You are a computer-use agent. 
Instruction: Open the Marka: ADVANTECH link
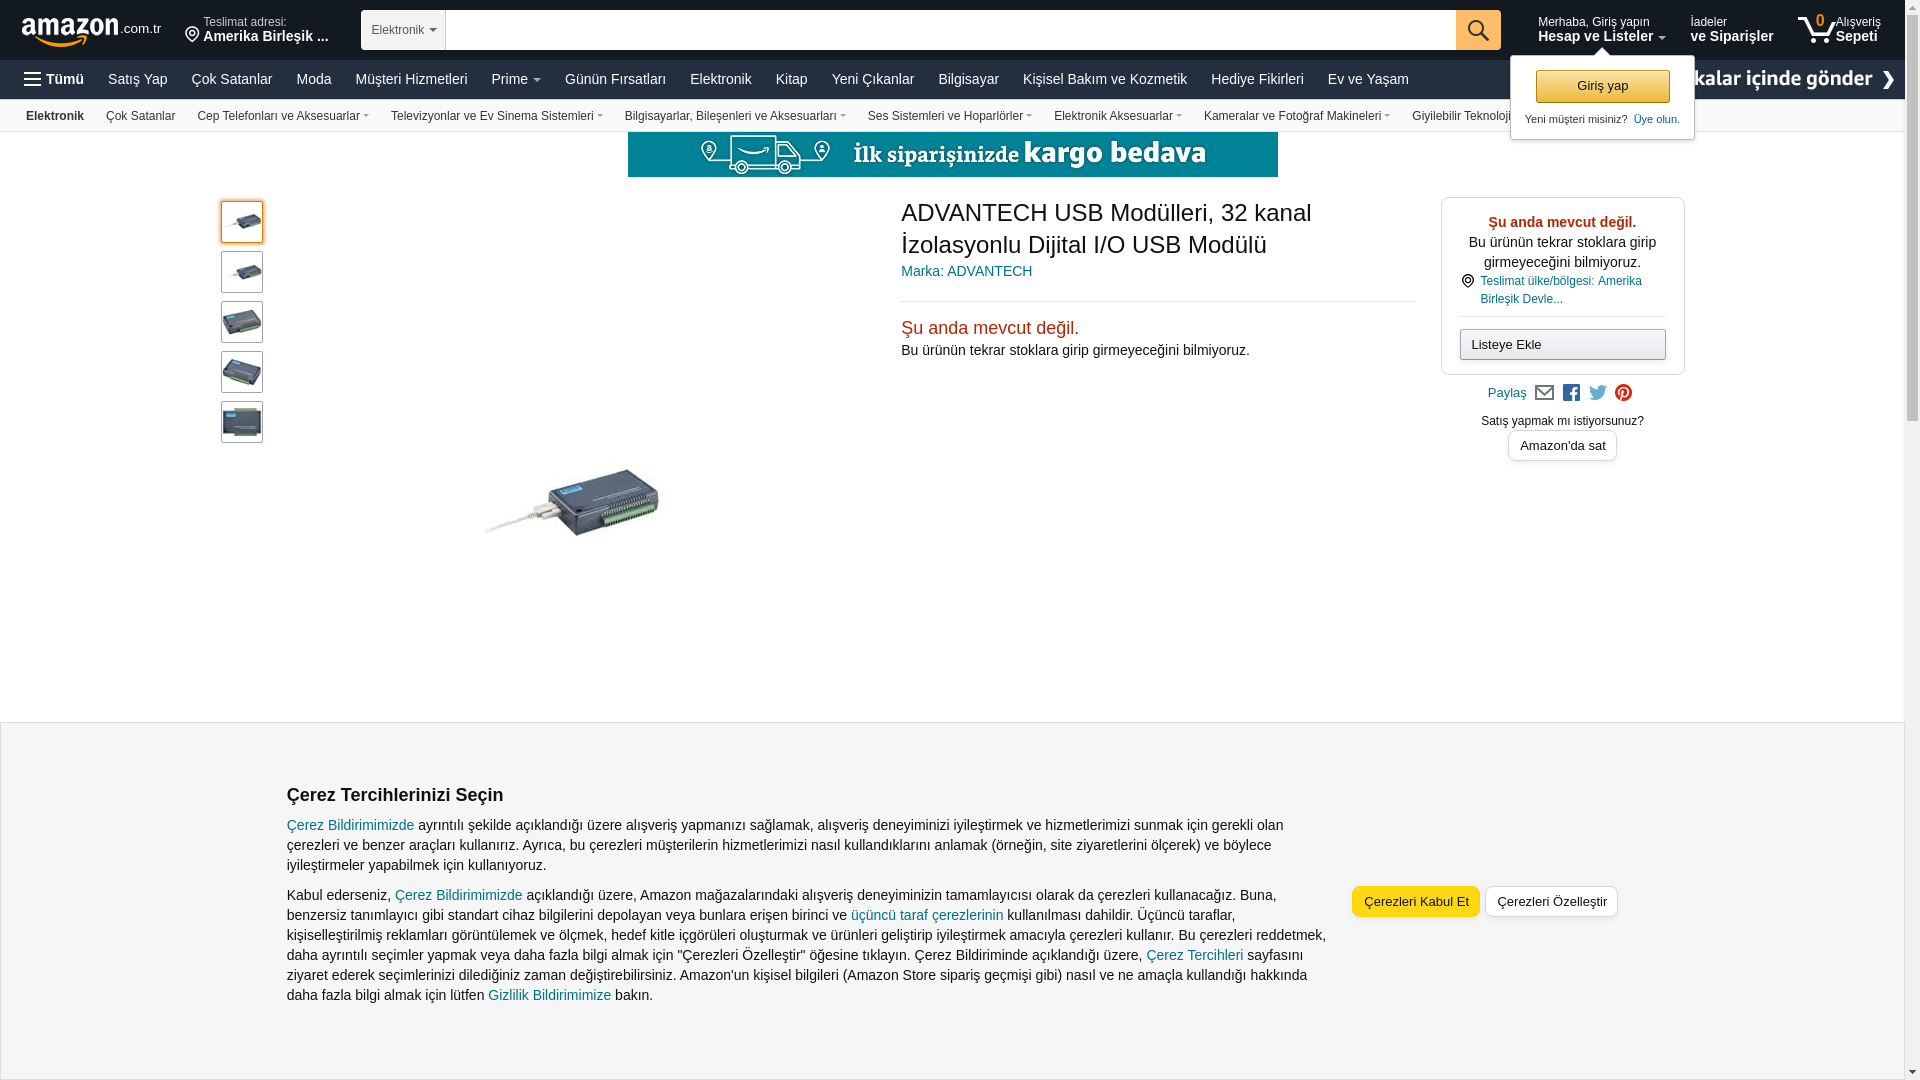click(966, 271)
